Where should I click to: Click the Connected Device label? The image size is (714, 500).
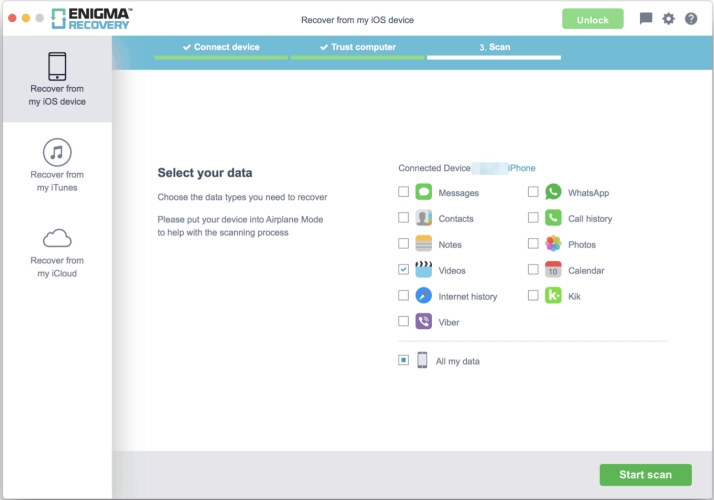[x=434, y=168]
